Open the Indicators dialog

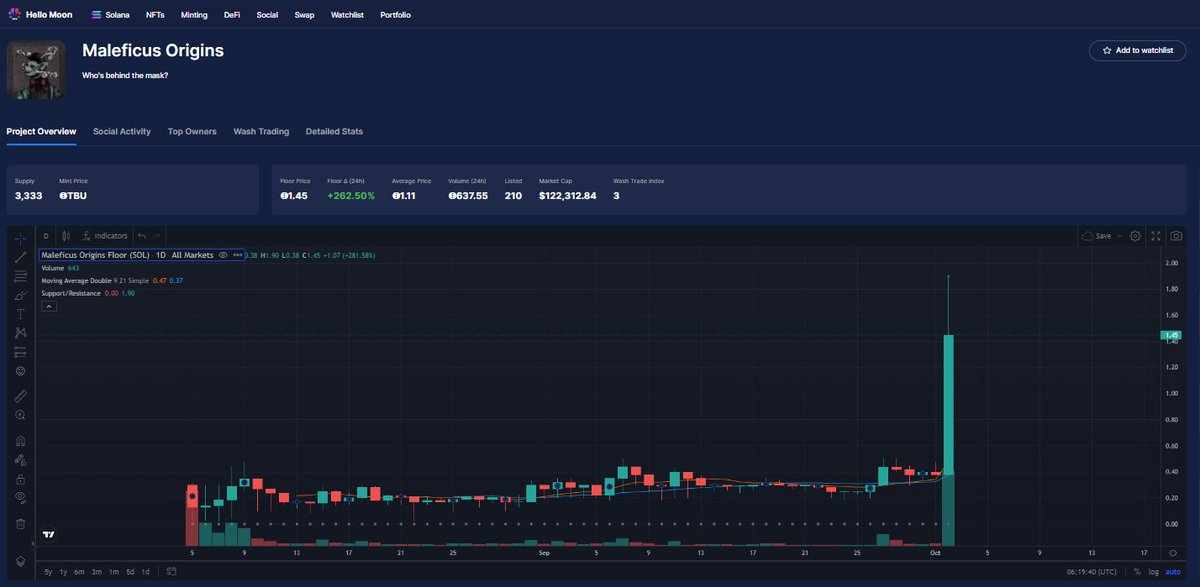coord(105,236)
